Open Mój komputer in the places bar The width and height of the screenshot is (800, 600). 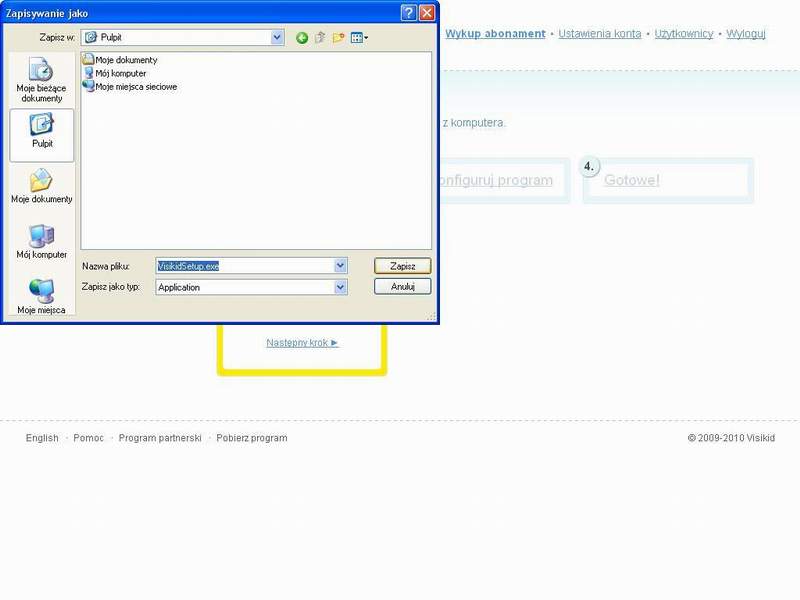(x=42, y=242)
